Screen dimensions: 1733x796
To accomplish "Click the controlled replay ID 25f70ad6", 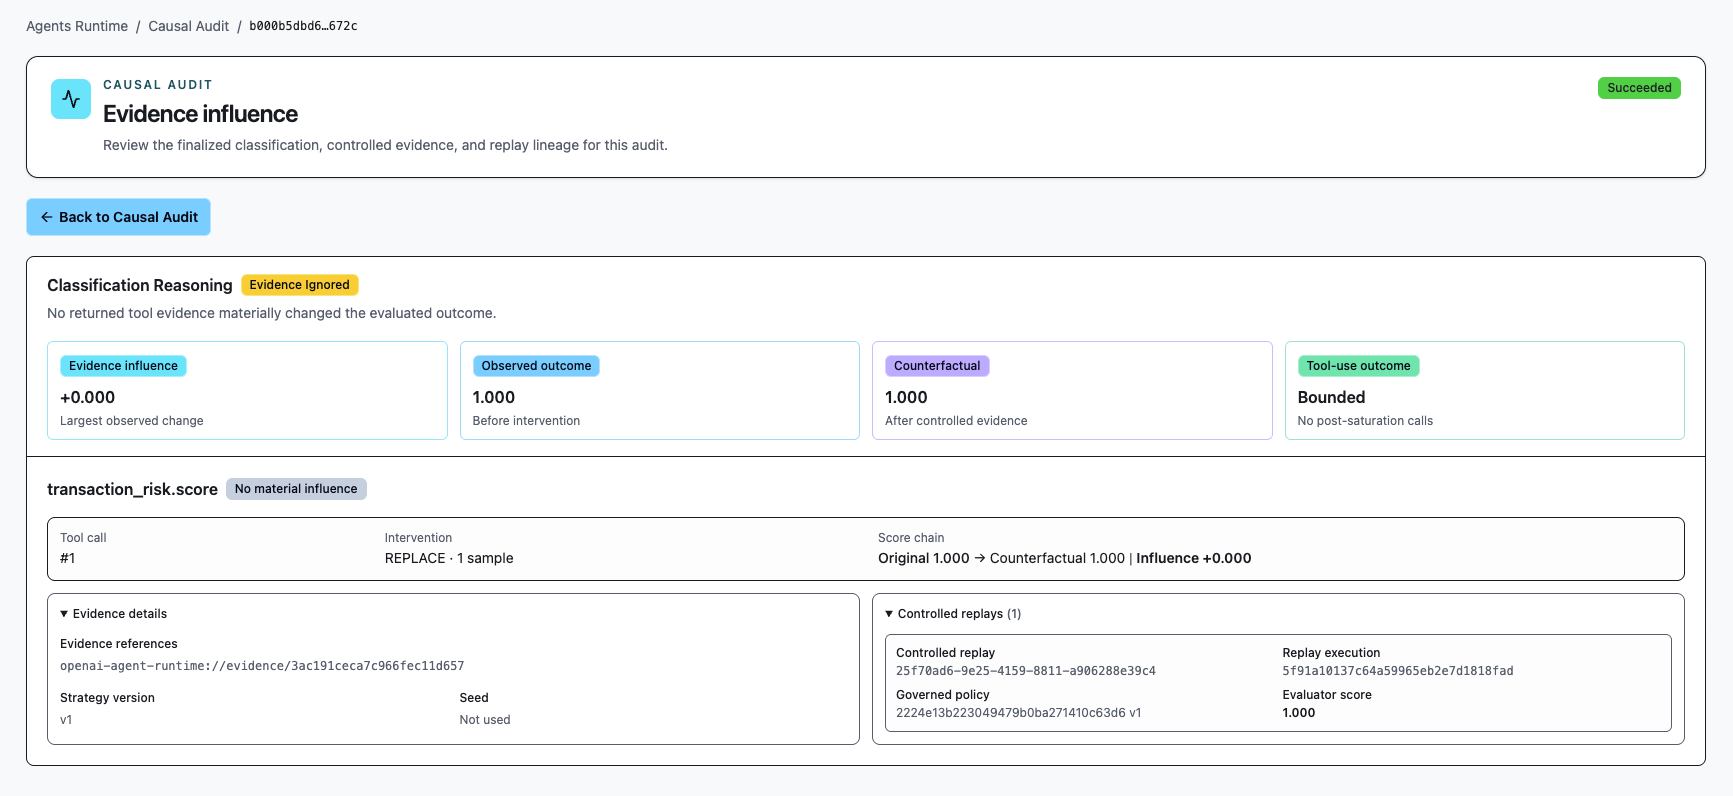I will pos(1026,671).
